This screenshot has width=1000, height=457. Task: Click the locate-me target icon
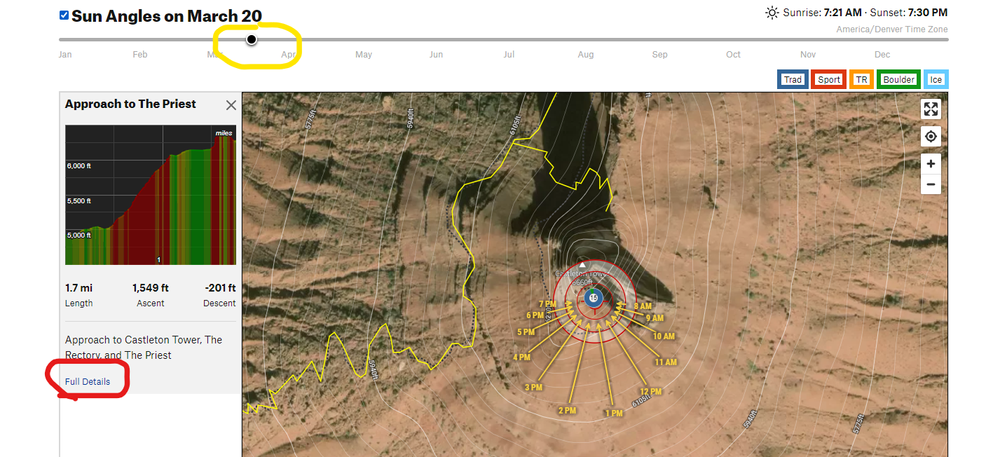coord(931,136)
